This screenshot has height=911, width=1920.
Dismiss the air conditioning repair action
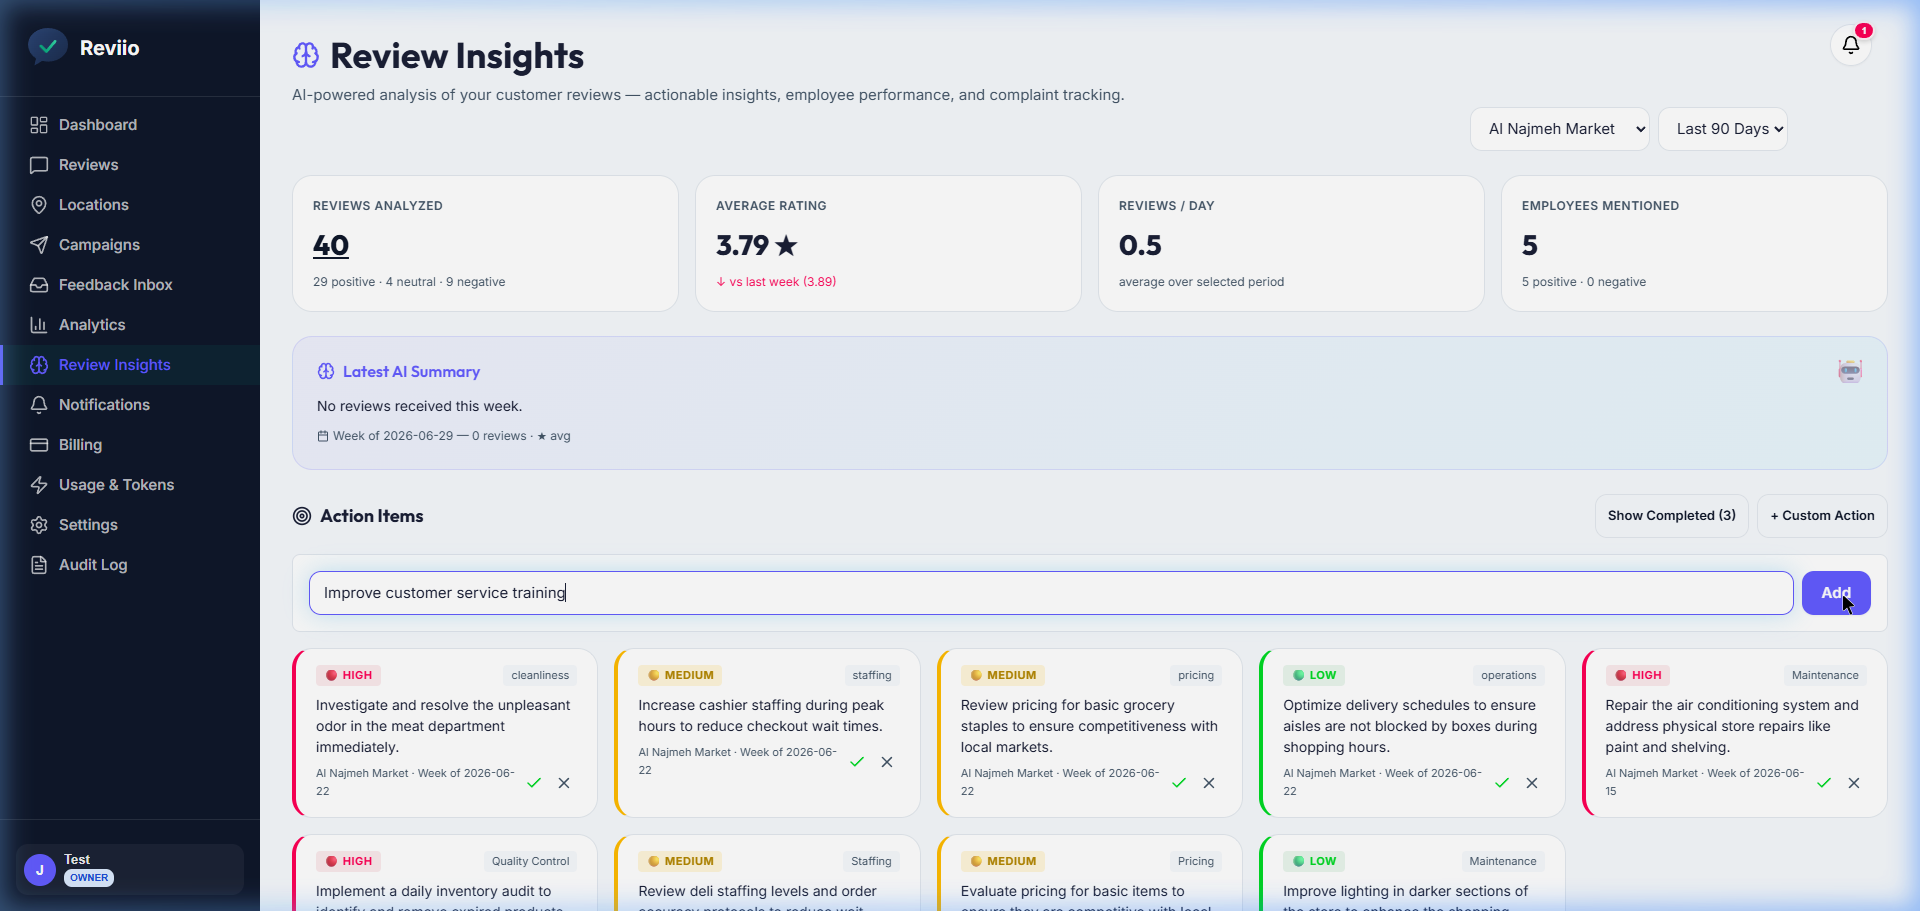coord(1854,783)
